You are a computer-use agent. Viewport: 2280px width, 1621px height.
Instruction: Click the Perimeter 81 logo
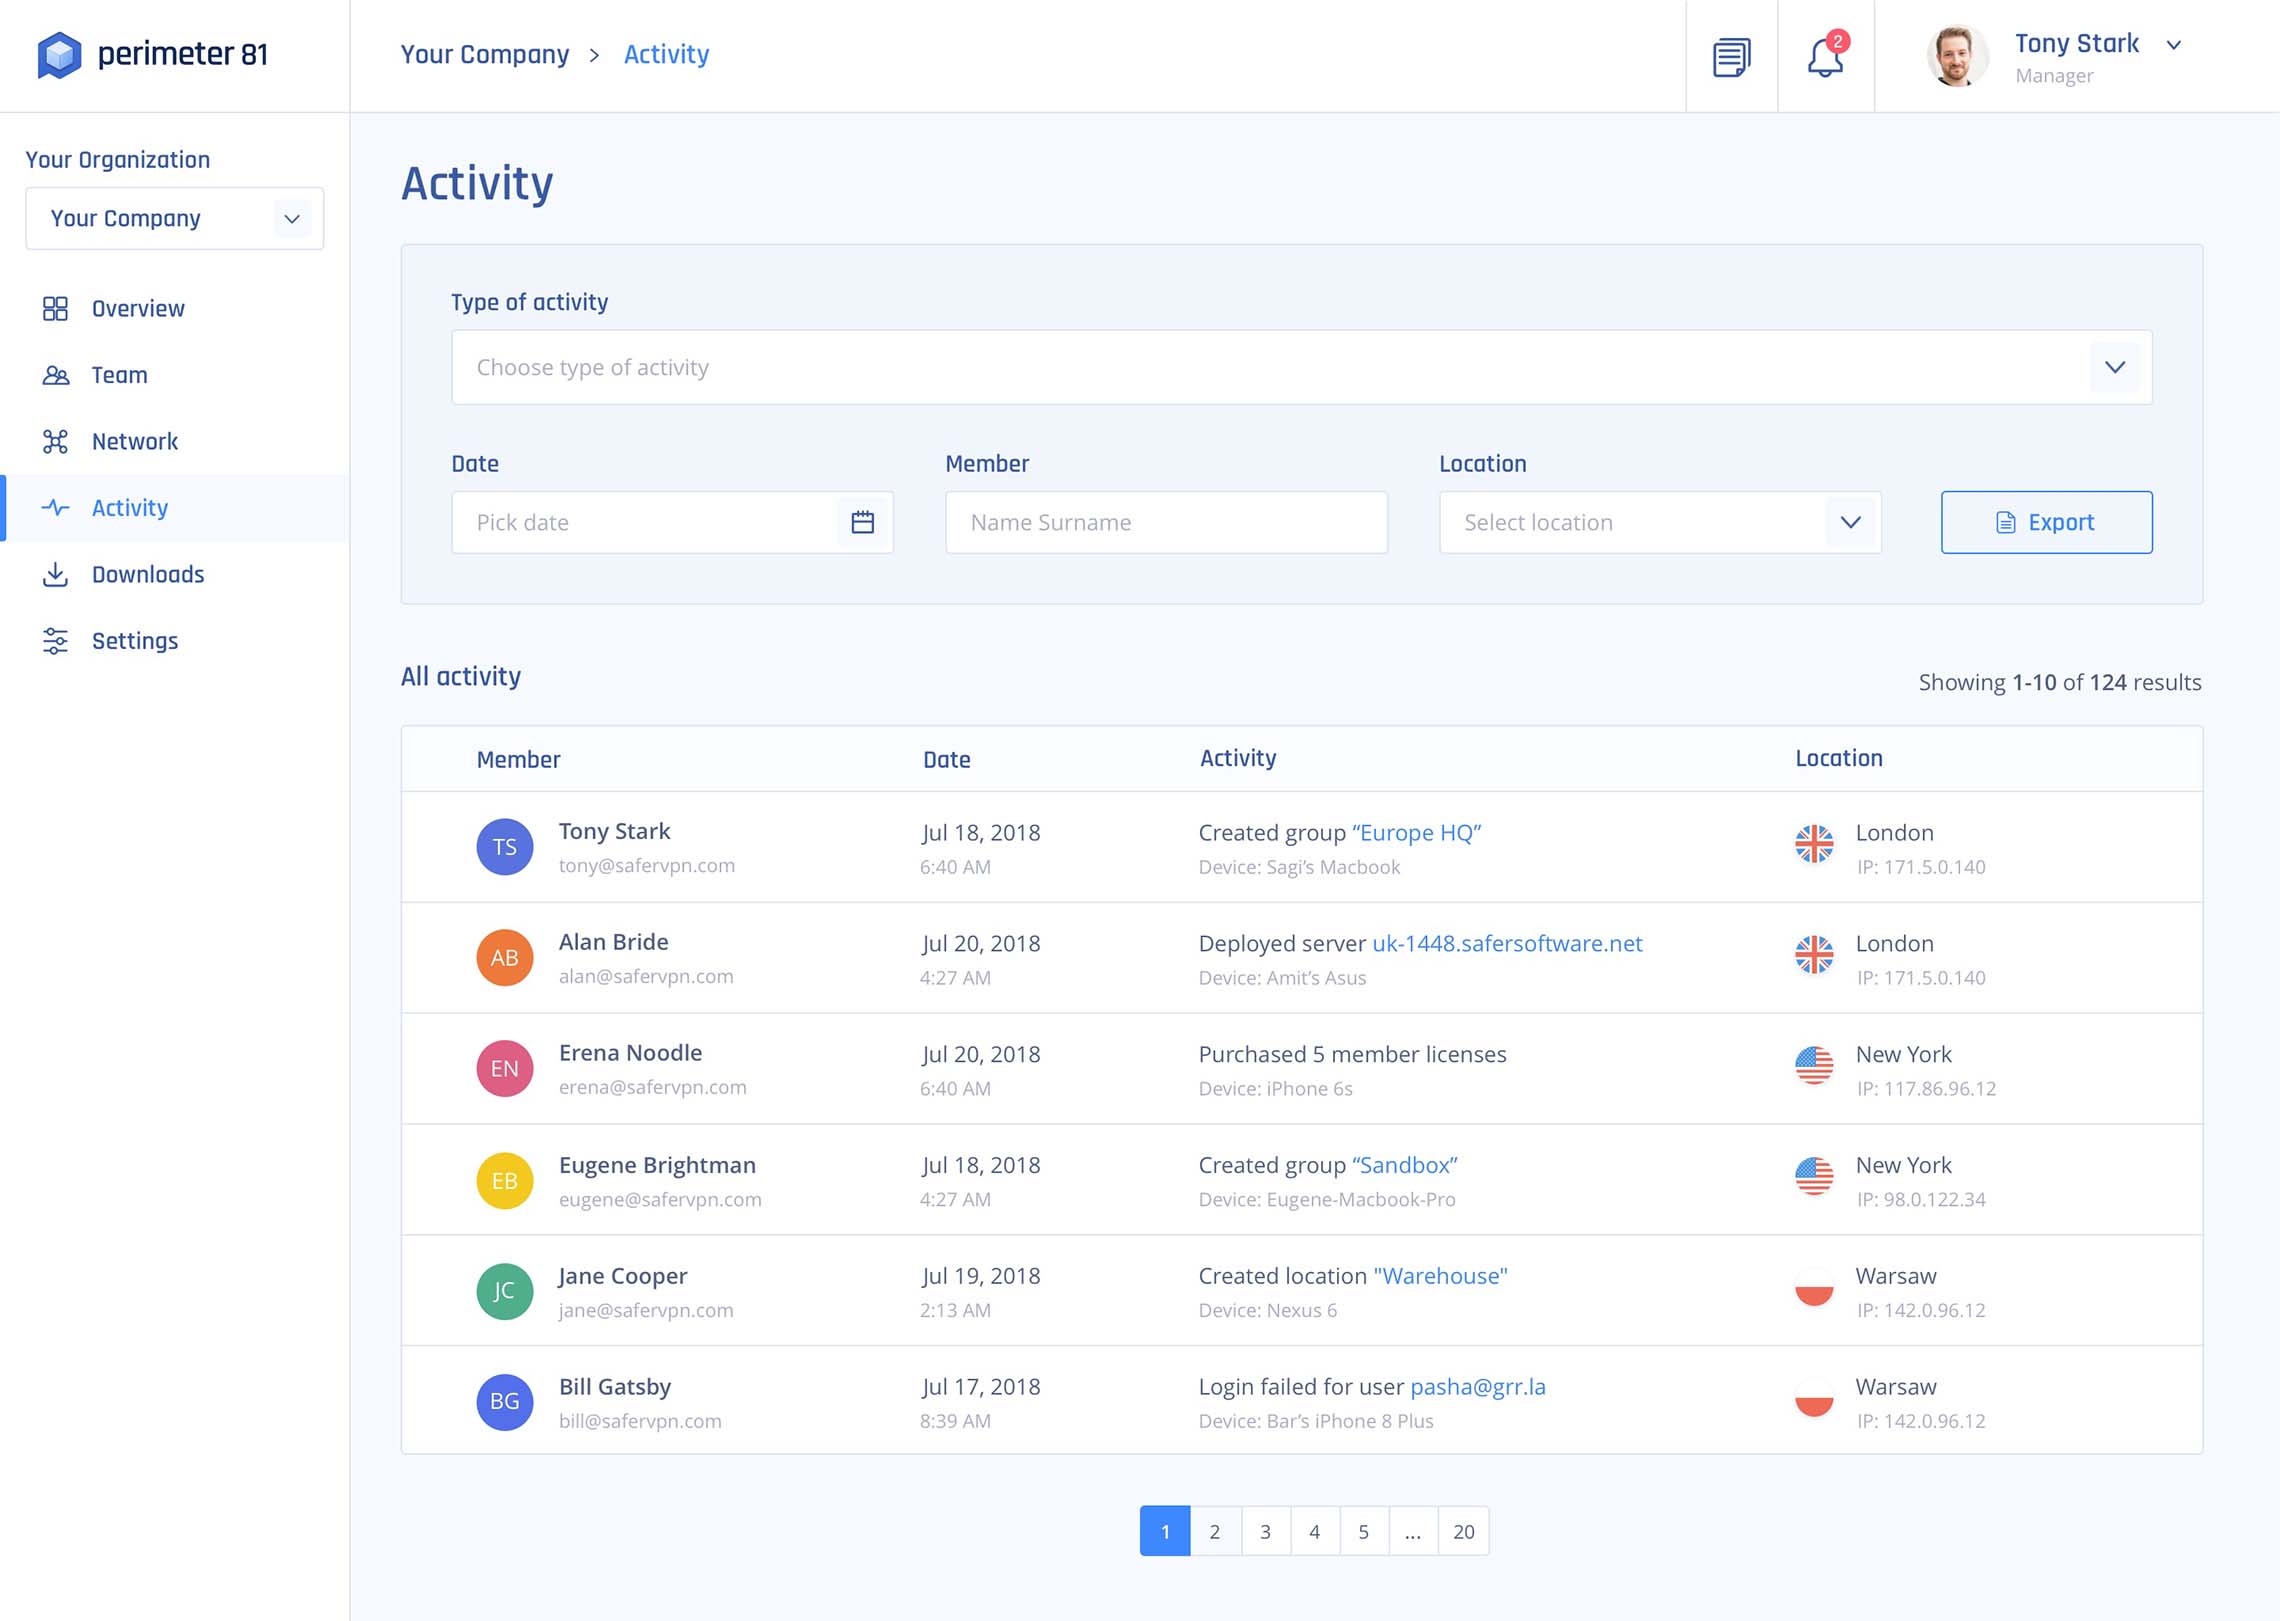tap(153, 55)
